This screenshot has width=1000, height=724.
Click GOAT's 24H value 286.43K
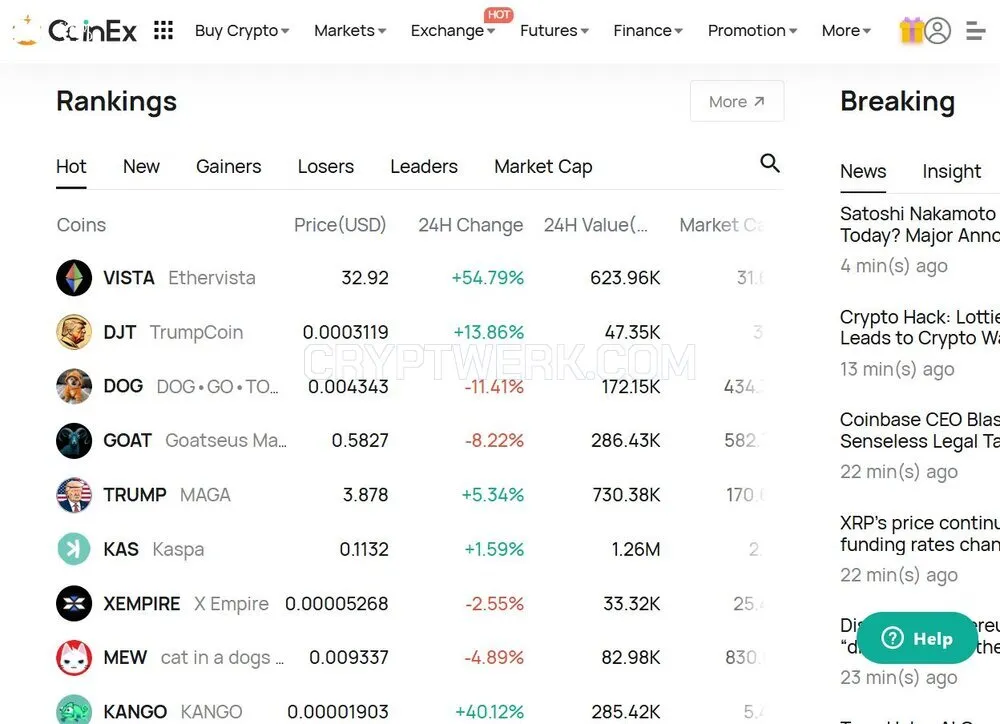point(626,440)
